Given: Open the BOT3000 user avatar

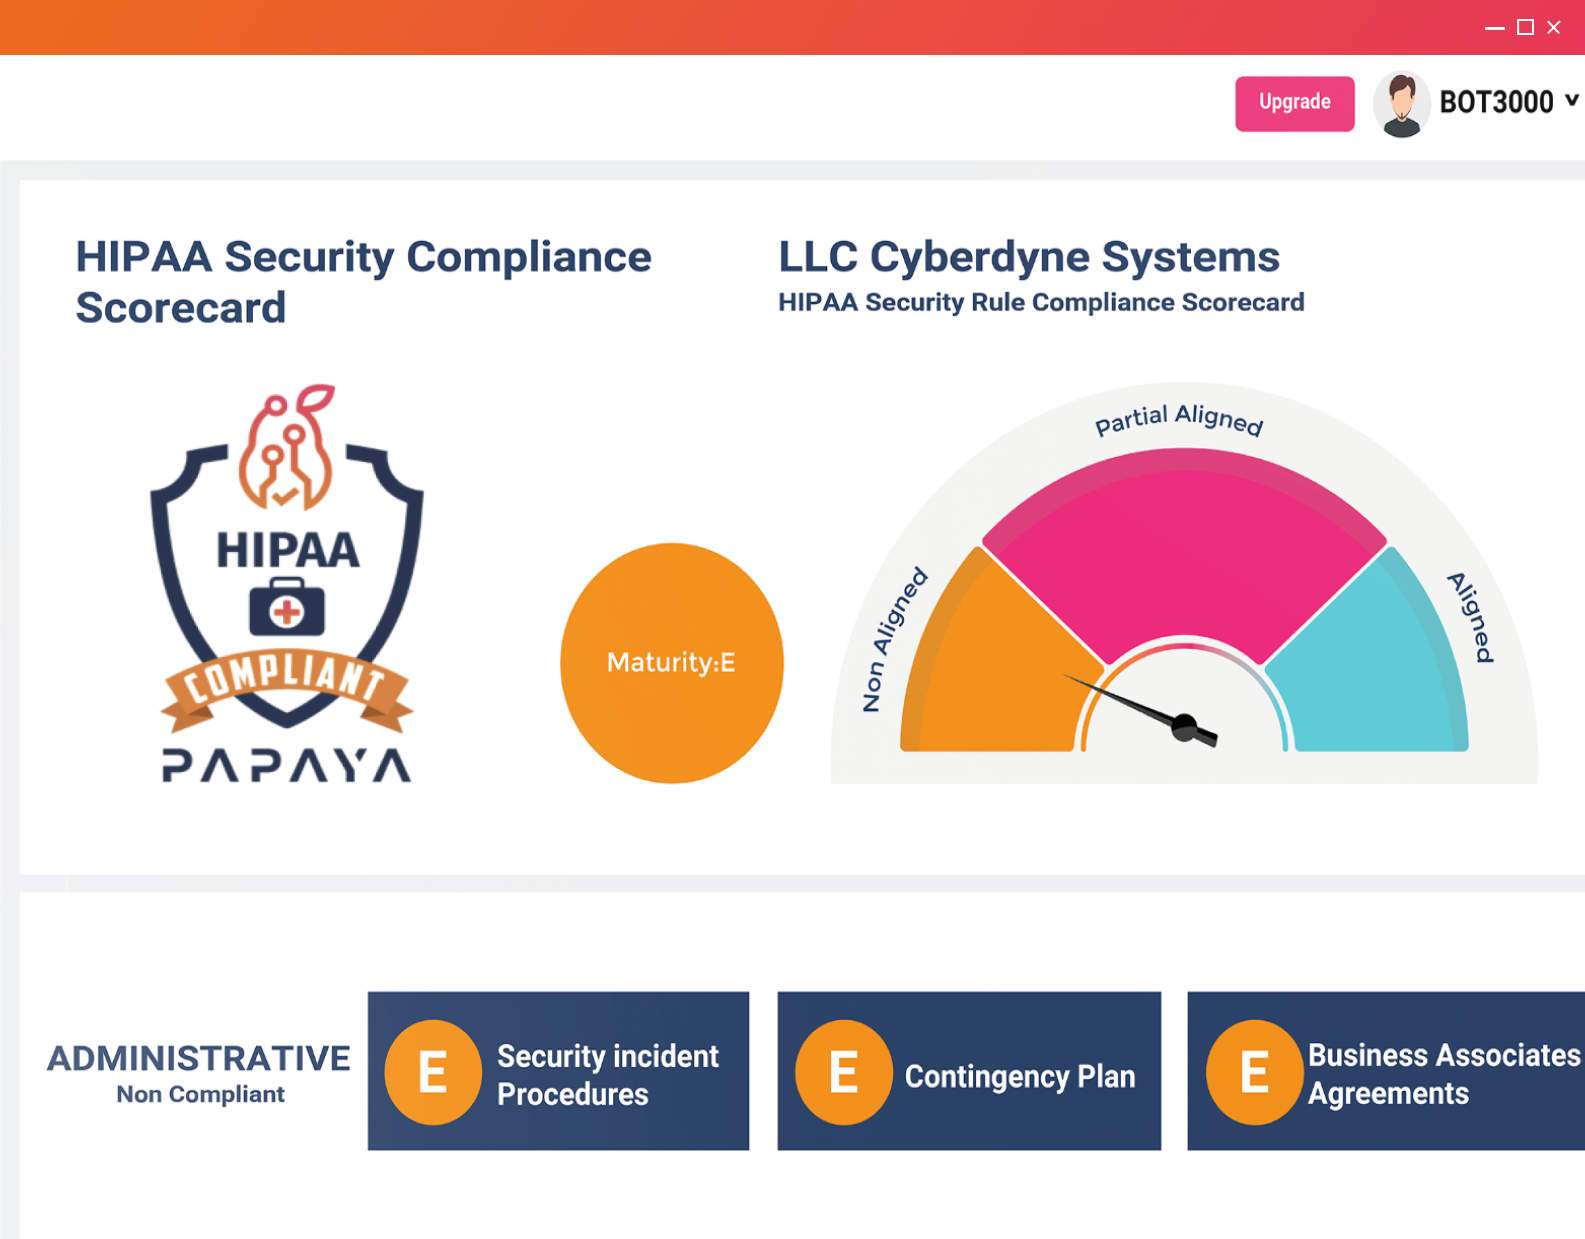Looking at the screenshot, I should [x=1402, y=104].
